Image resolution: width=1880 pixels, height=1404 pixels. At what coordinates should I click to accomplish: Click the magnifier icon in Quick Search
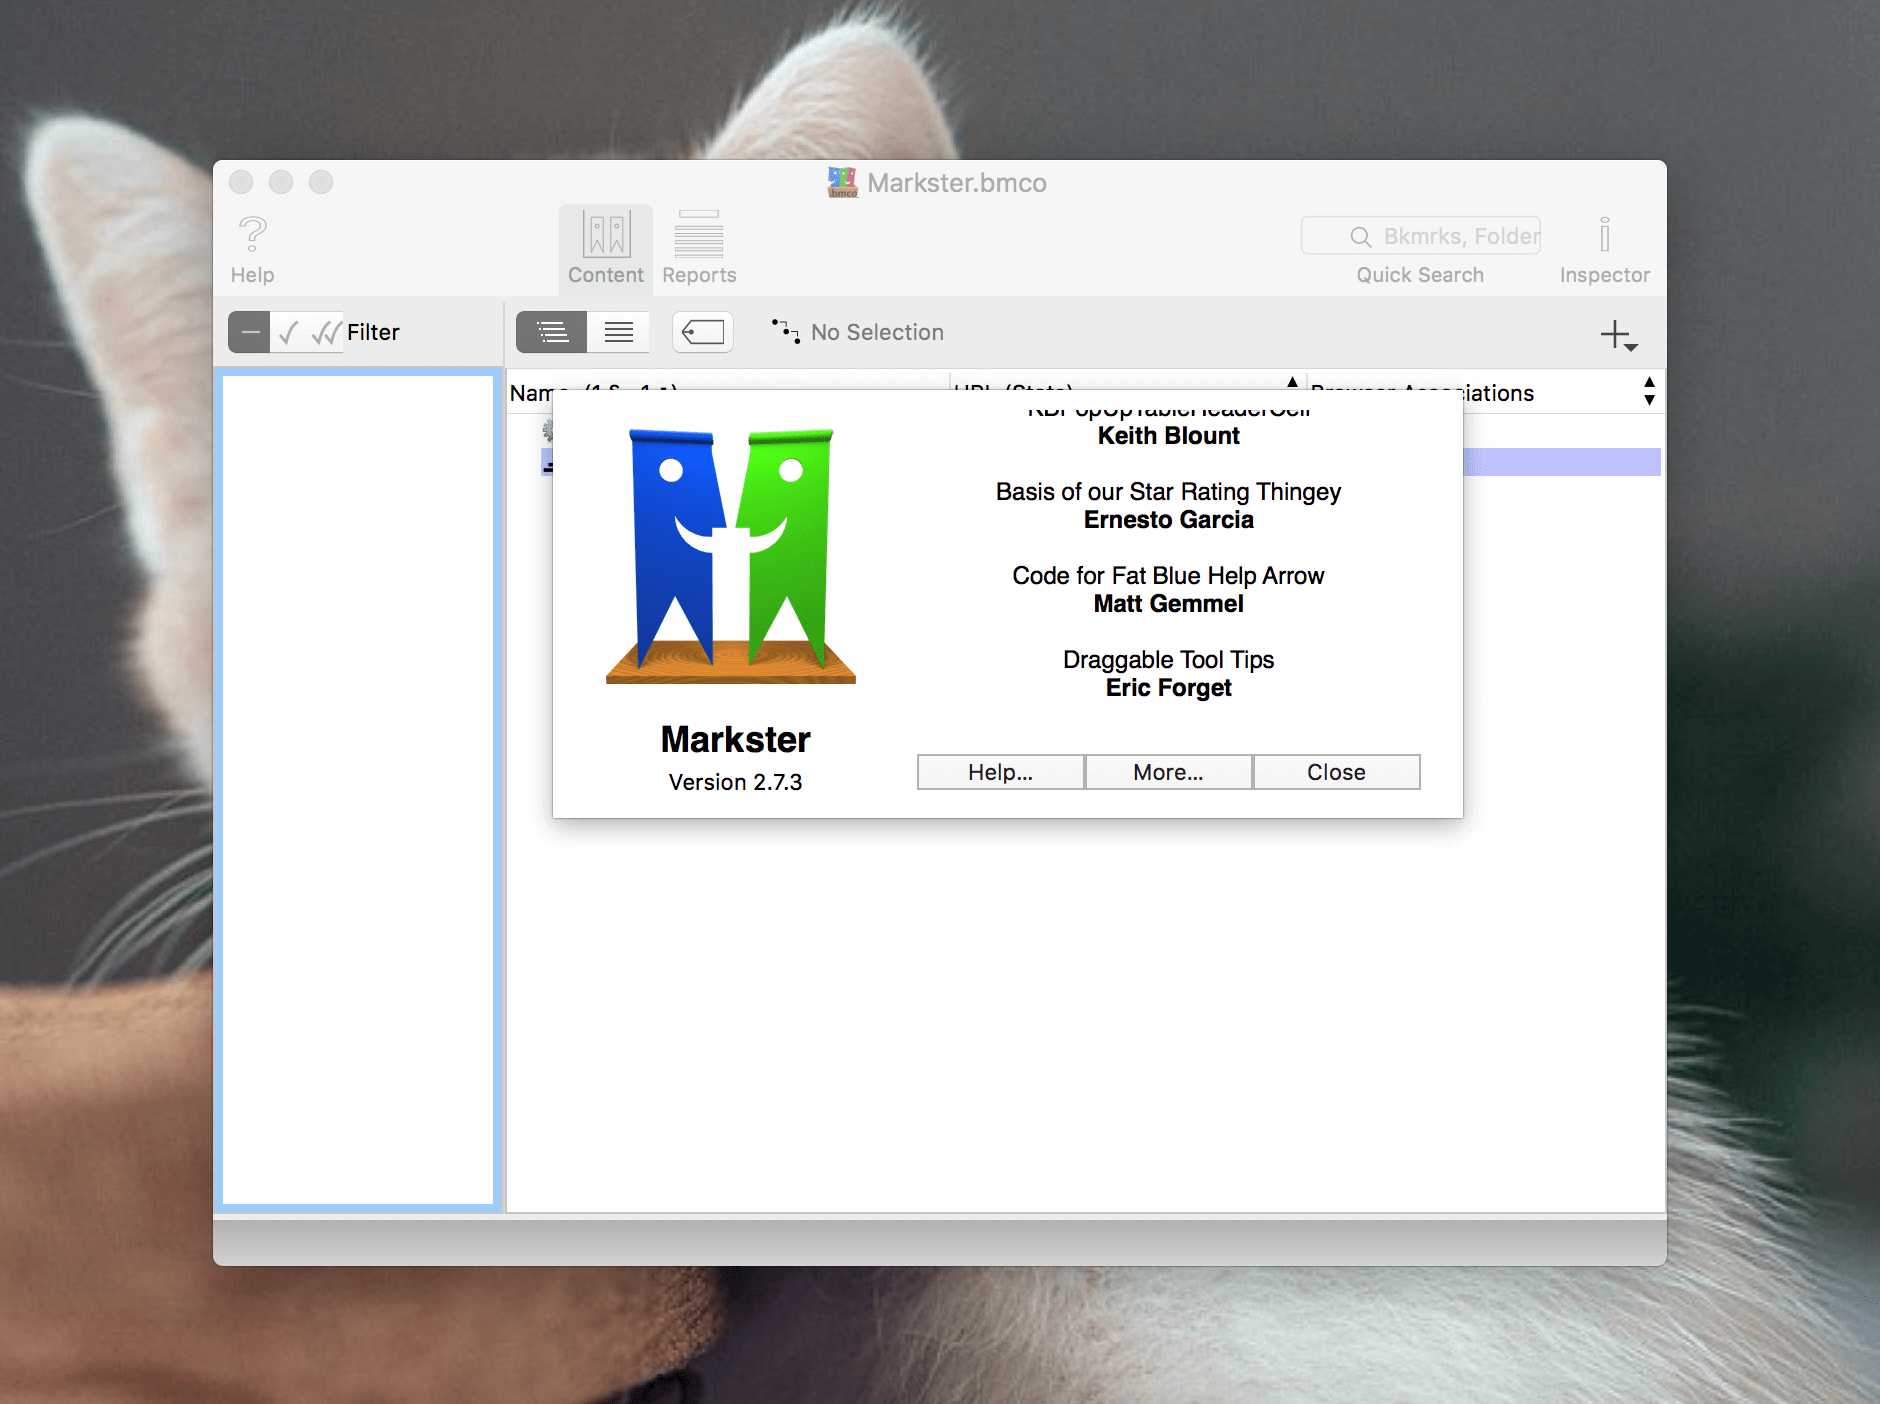1360,237
